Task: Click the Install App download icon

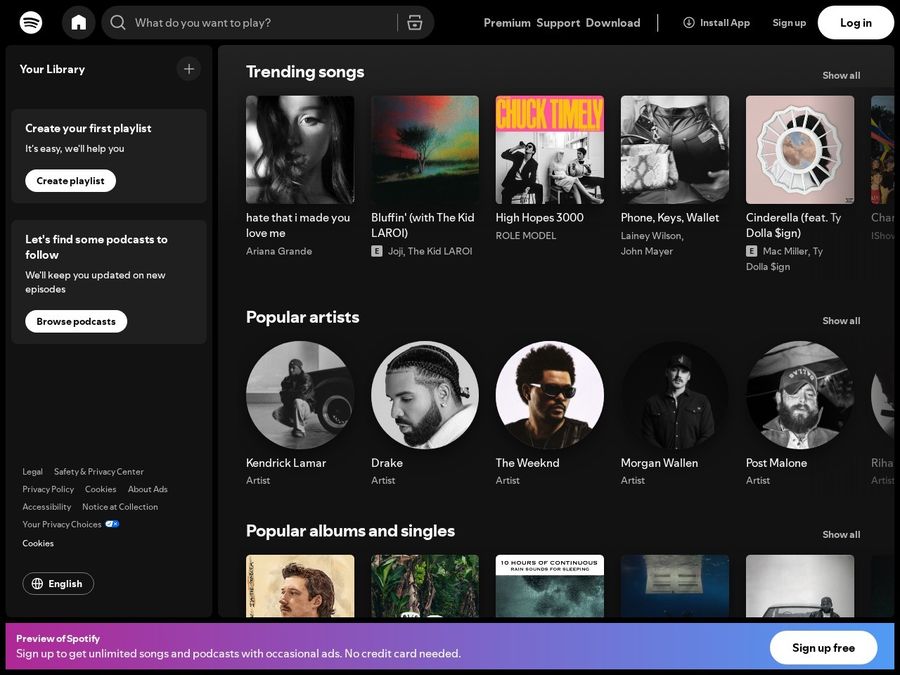Action: coord(689,23)
